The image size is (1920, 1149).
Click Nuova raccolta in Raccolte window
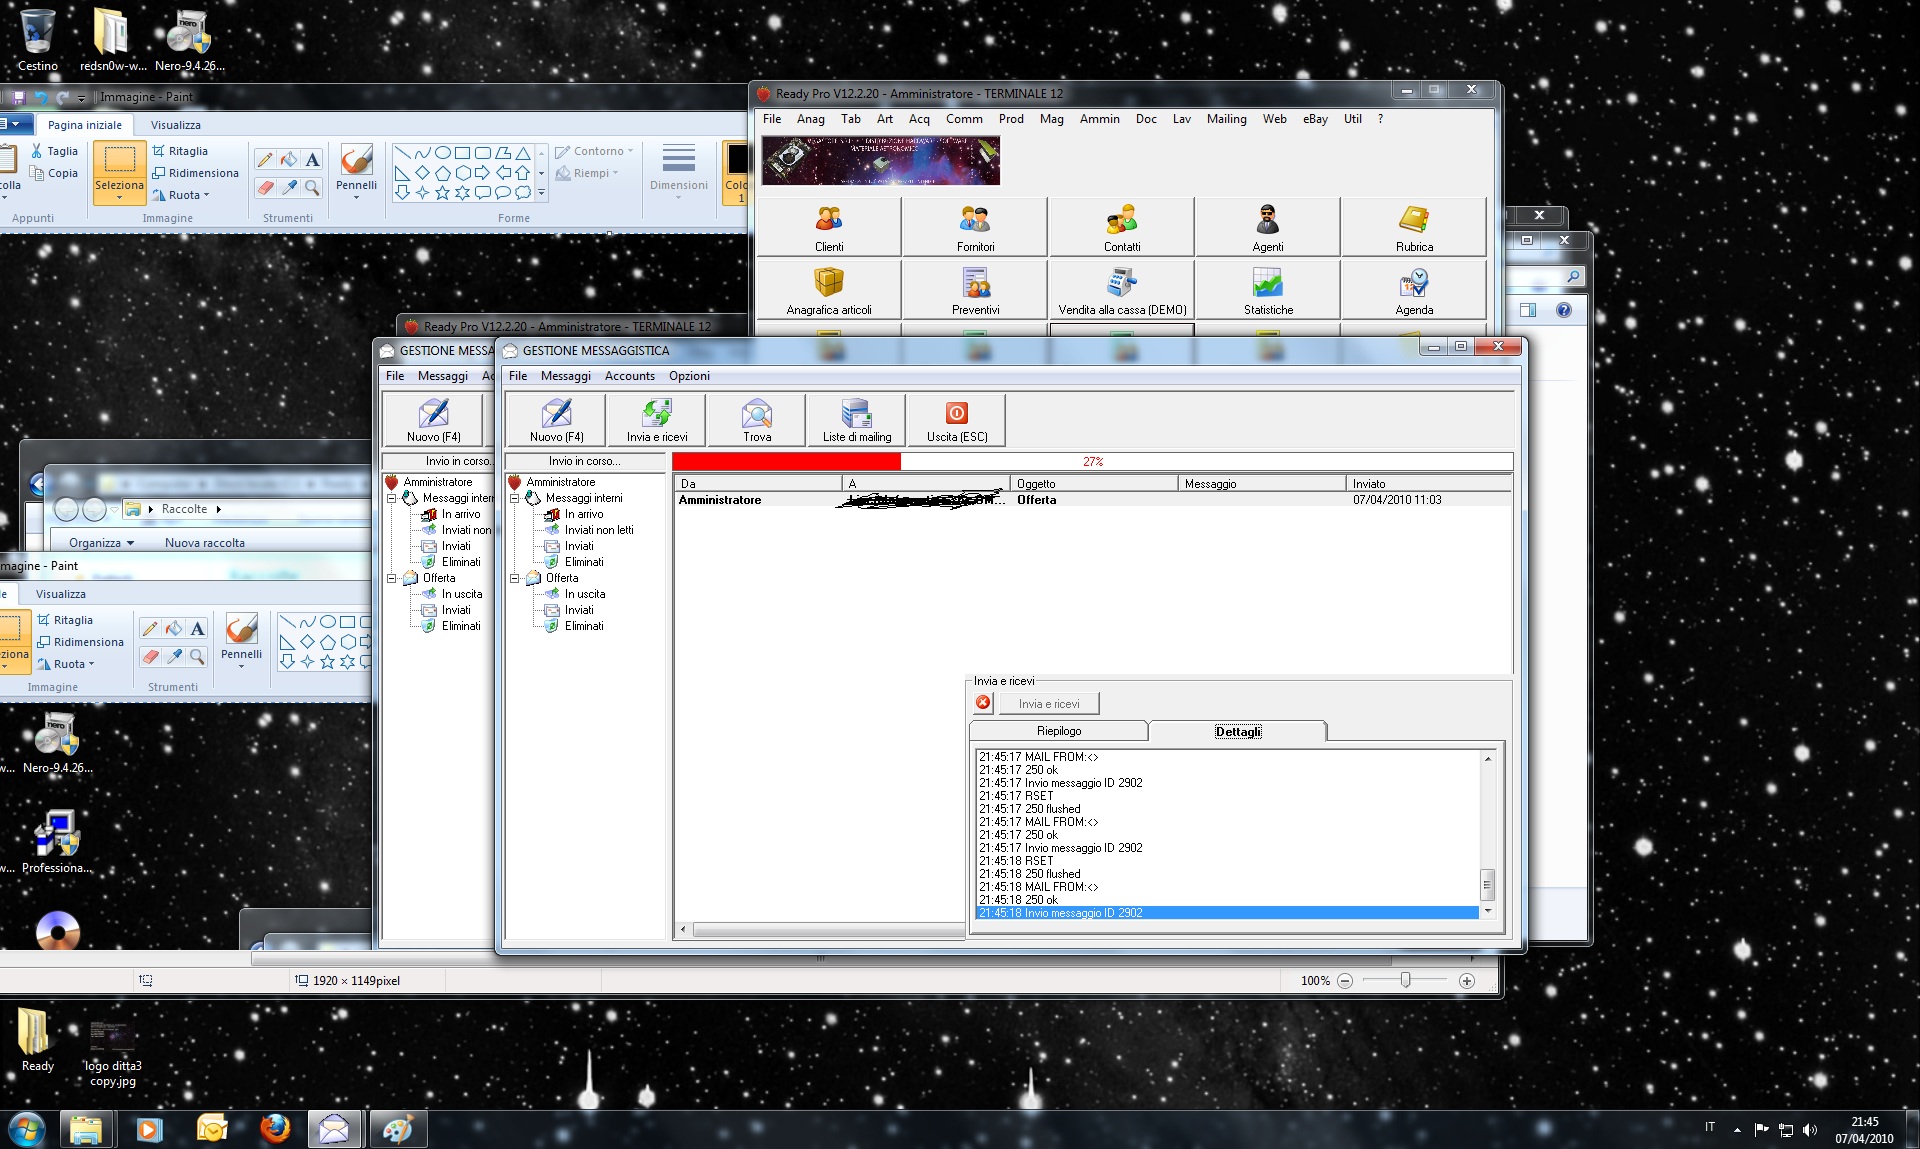click(205, 543)
